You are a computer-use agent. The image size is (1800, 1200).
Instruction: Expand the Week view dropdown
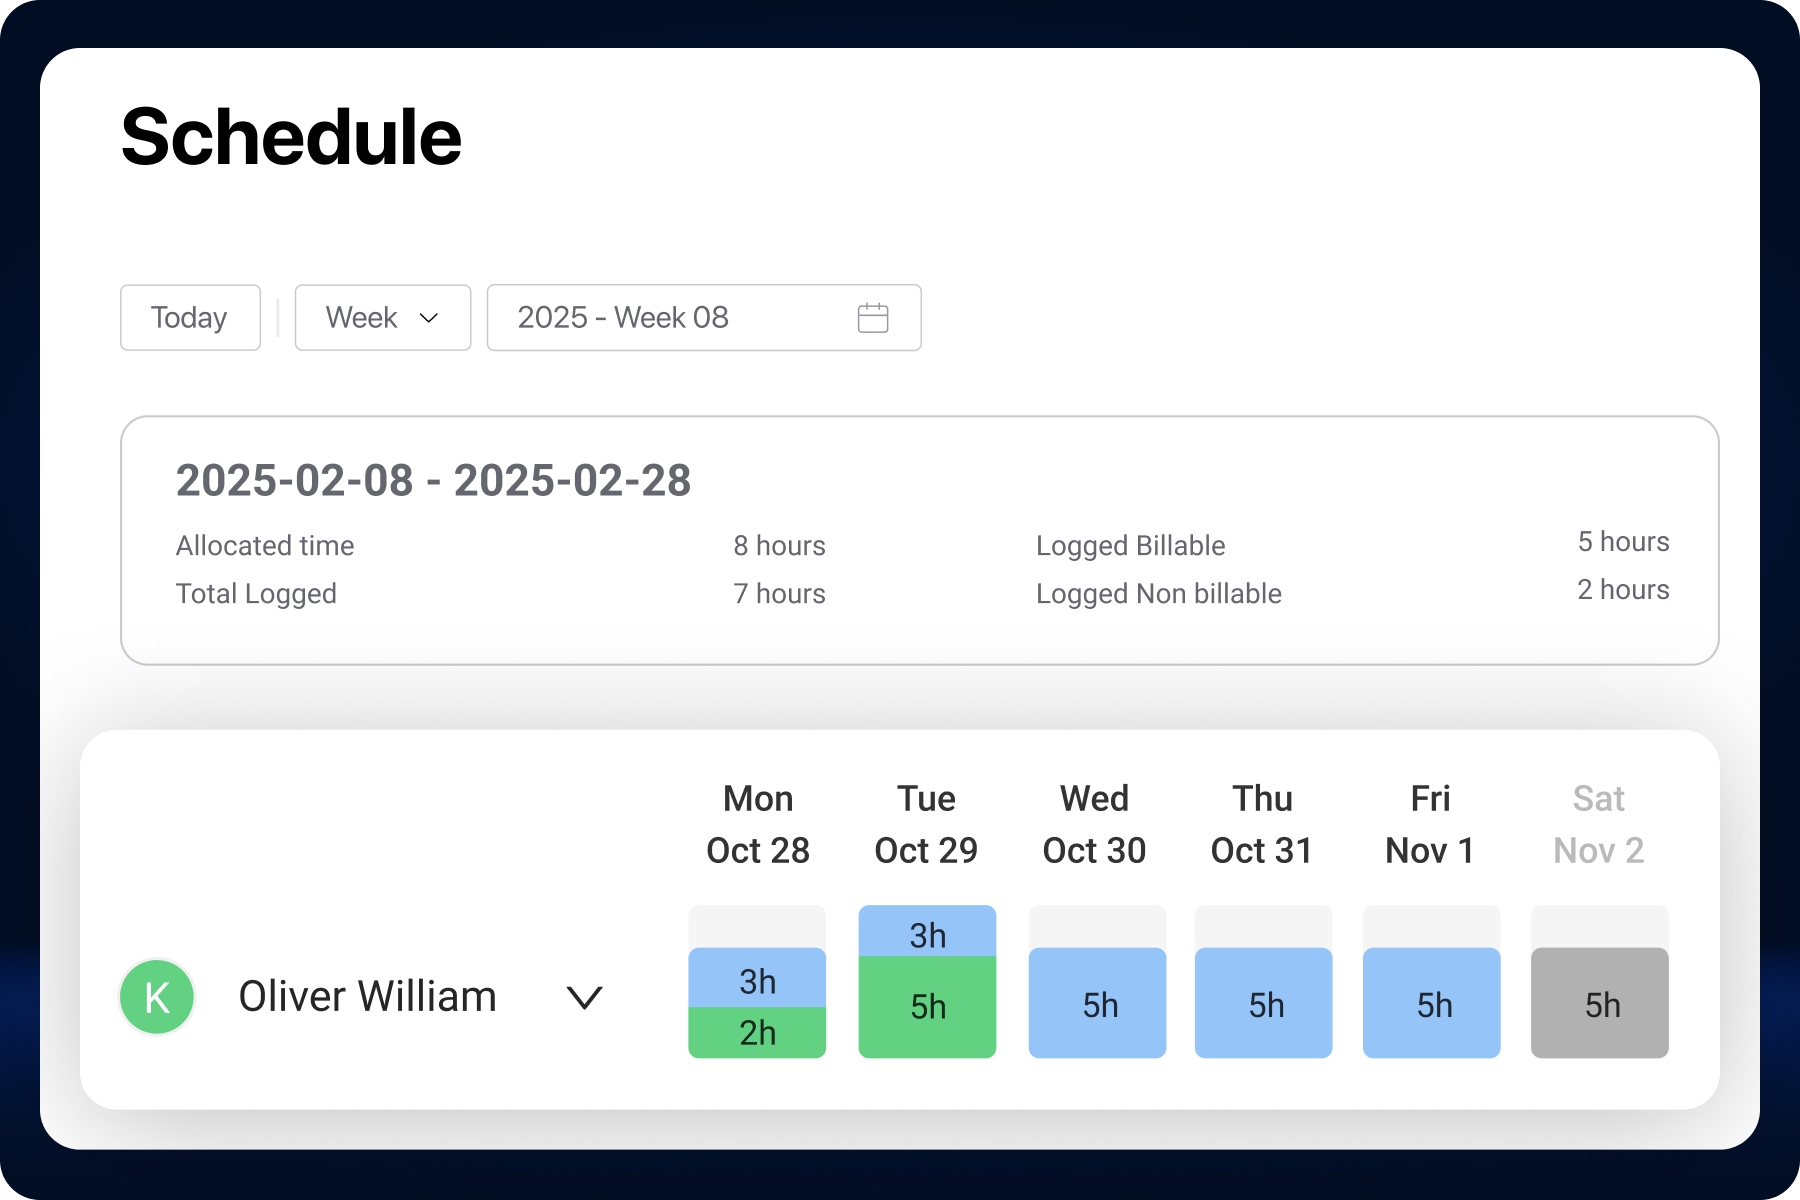382,318
